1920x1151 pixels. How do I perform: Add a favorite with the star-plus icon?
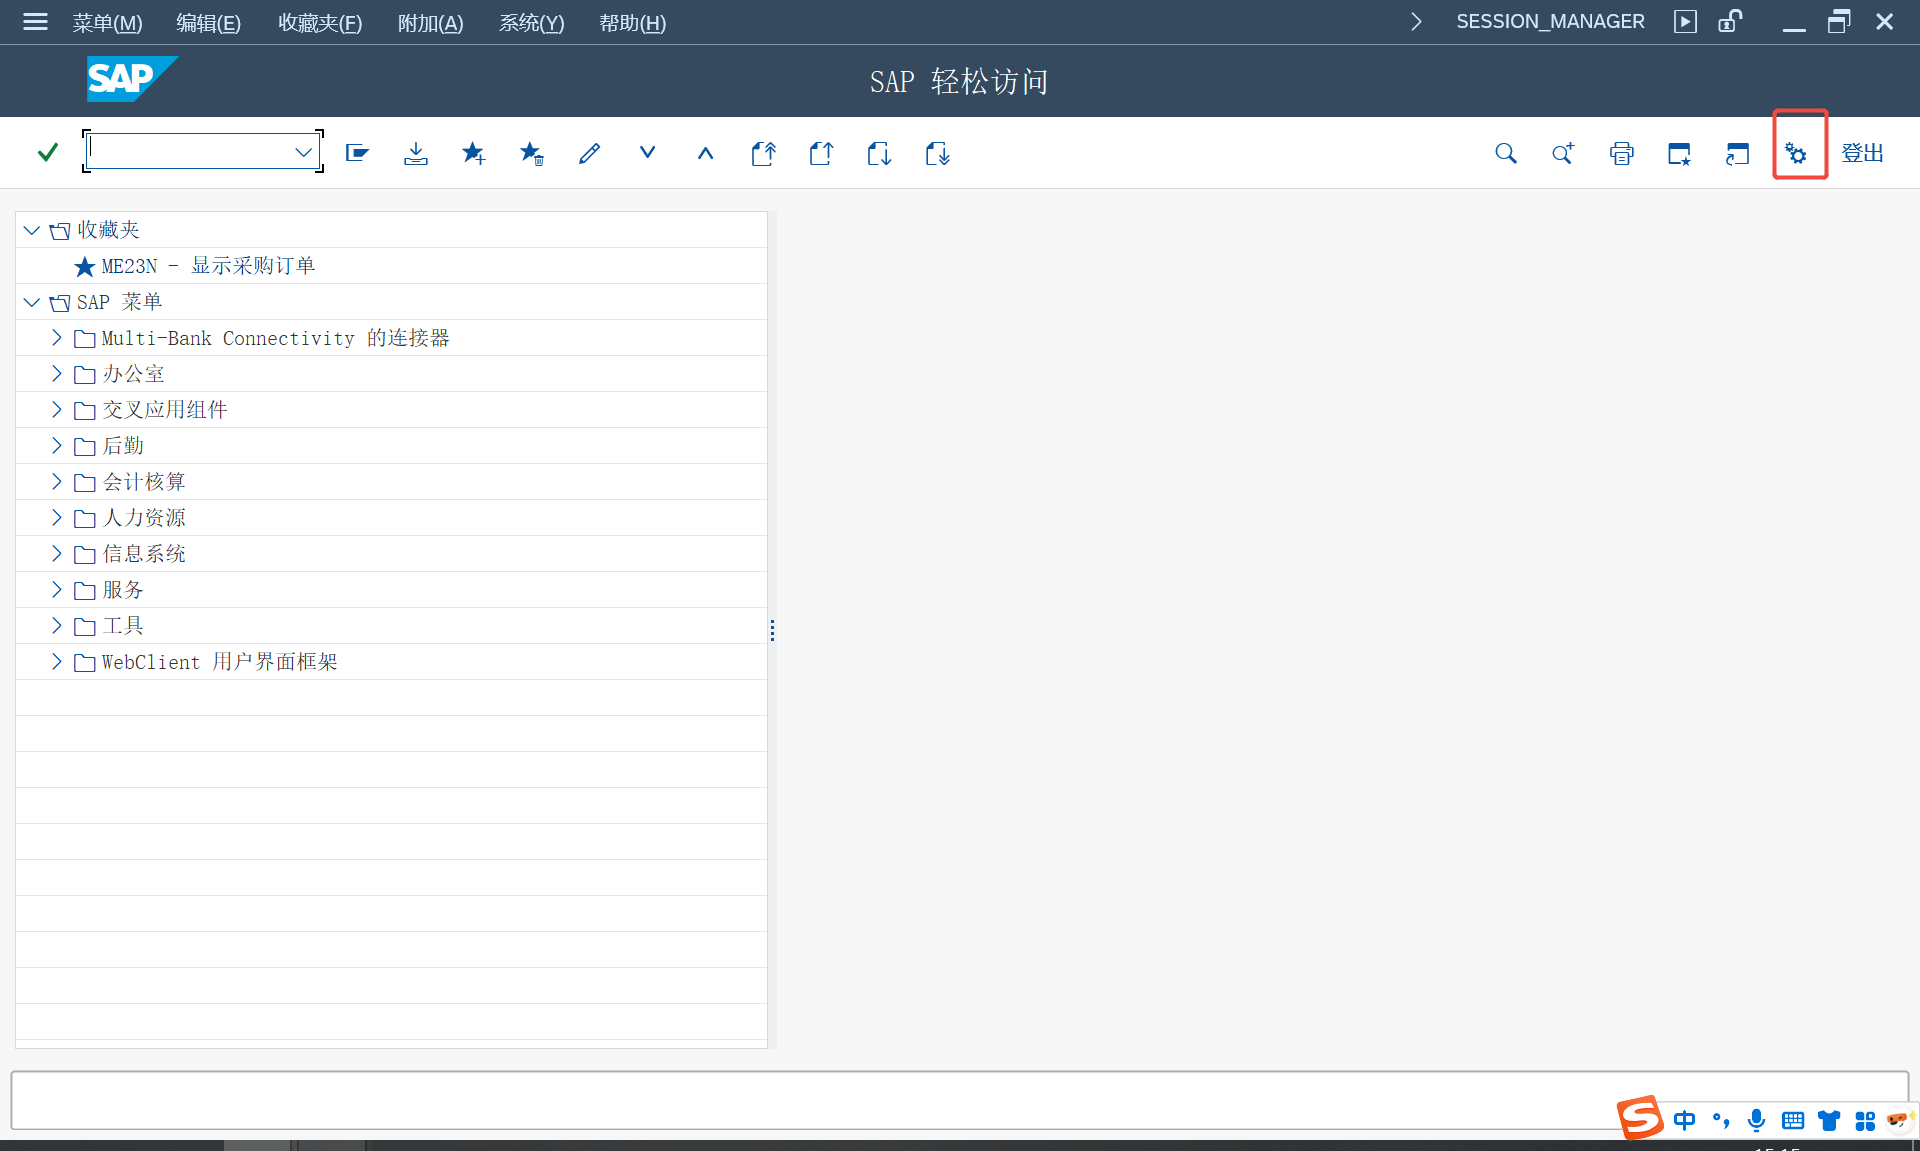473,153
